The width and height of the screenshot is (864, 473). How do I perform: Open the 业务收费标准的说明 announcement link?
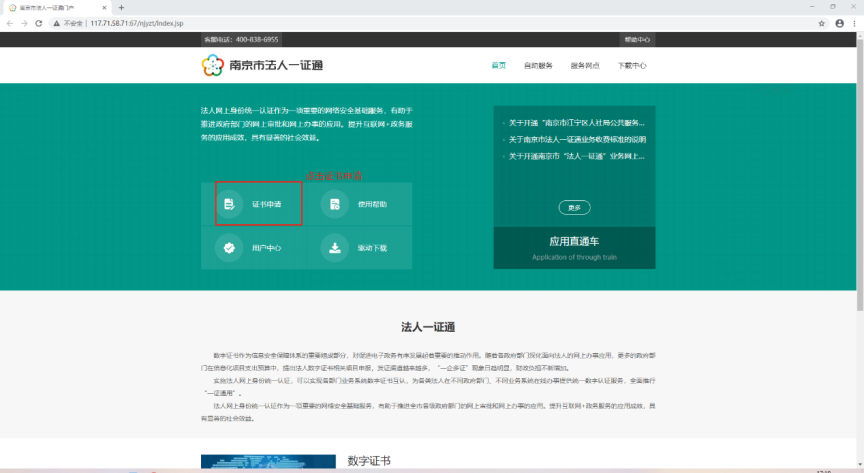(582, 139)
